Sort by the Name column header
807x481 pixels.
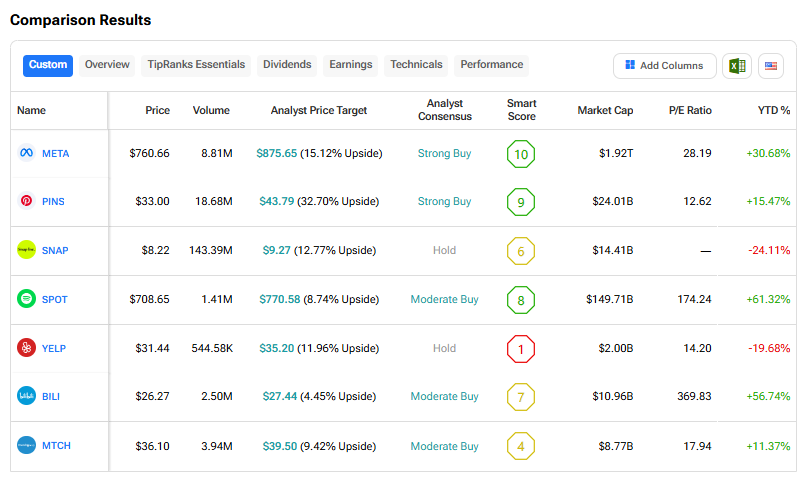pyautogui.click(x=31, y=110)
